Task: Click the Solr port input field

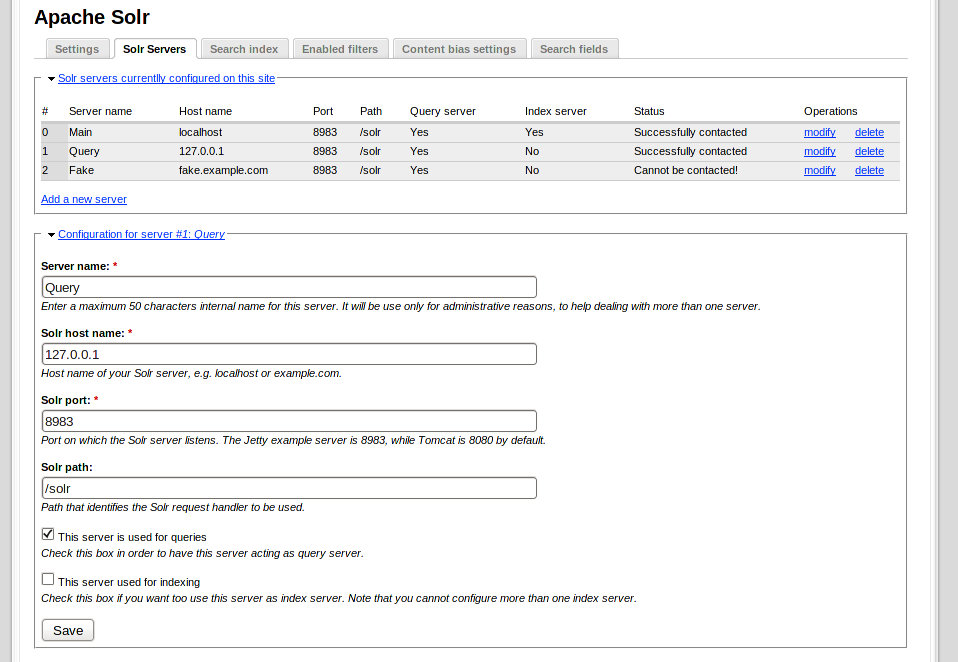Action: click(x=289, y=421)
